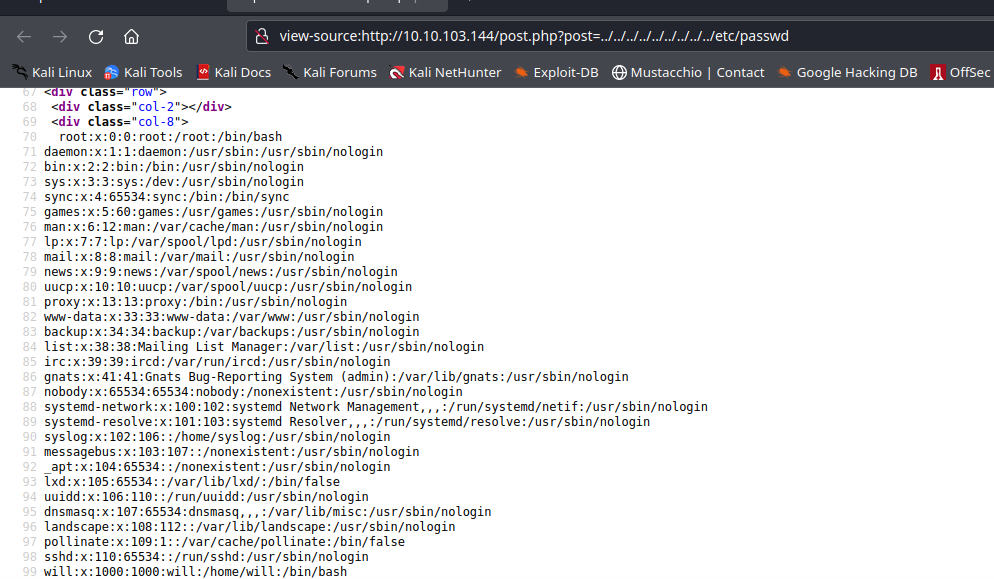Image resolution: width=994 pixels, height=579 pixels.
Task: Click the proxy:x:13:13 line
Action: coord(195,302)
